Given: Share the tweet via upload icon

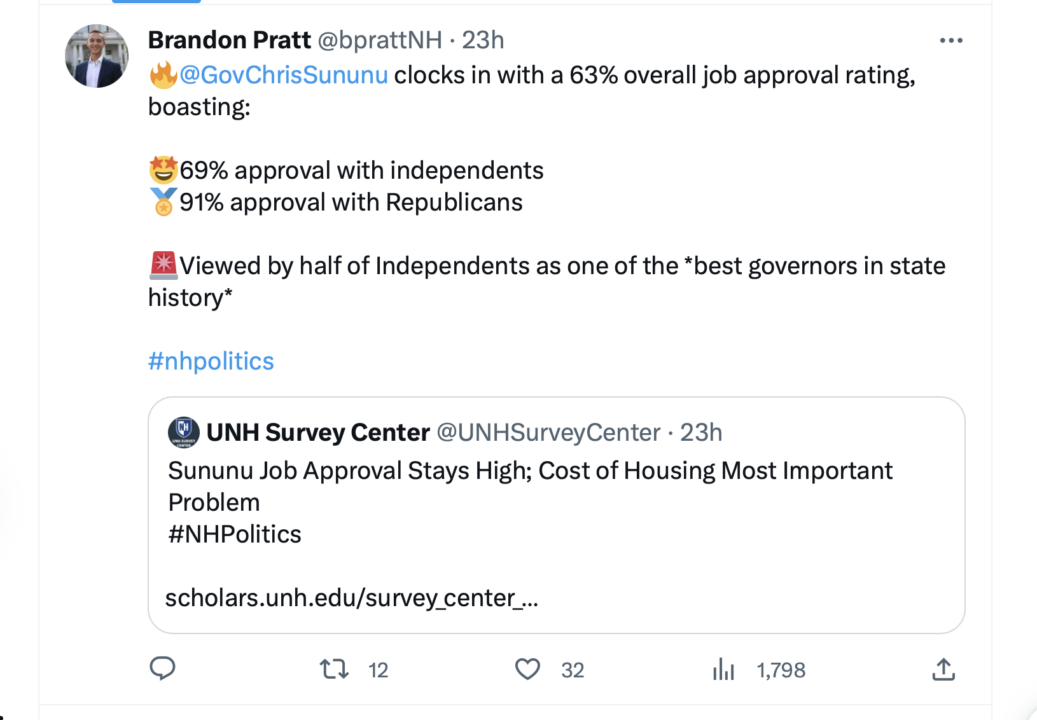Looking at the screenshot, I should pos(943,669).
